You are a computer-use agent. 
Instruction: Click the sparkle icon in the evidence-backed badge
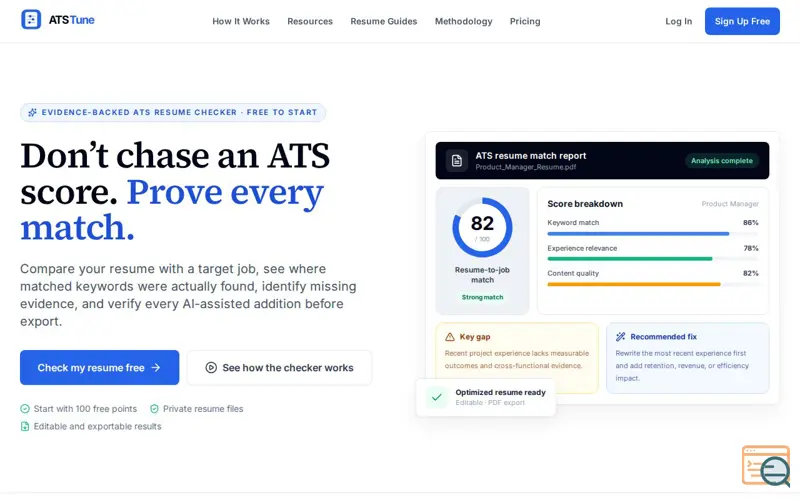[32, 112]
